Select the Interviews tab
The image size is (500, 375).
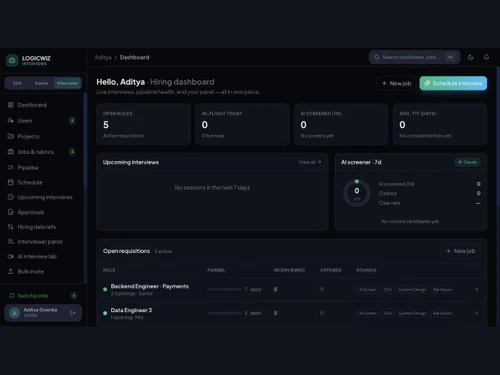coord(67,83)
